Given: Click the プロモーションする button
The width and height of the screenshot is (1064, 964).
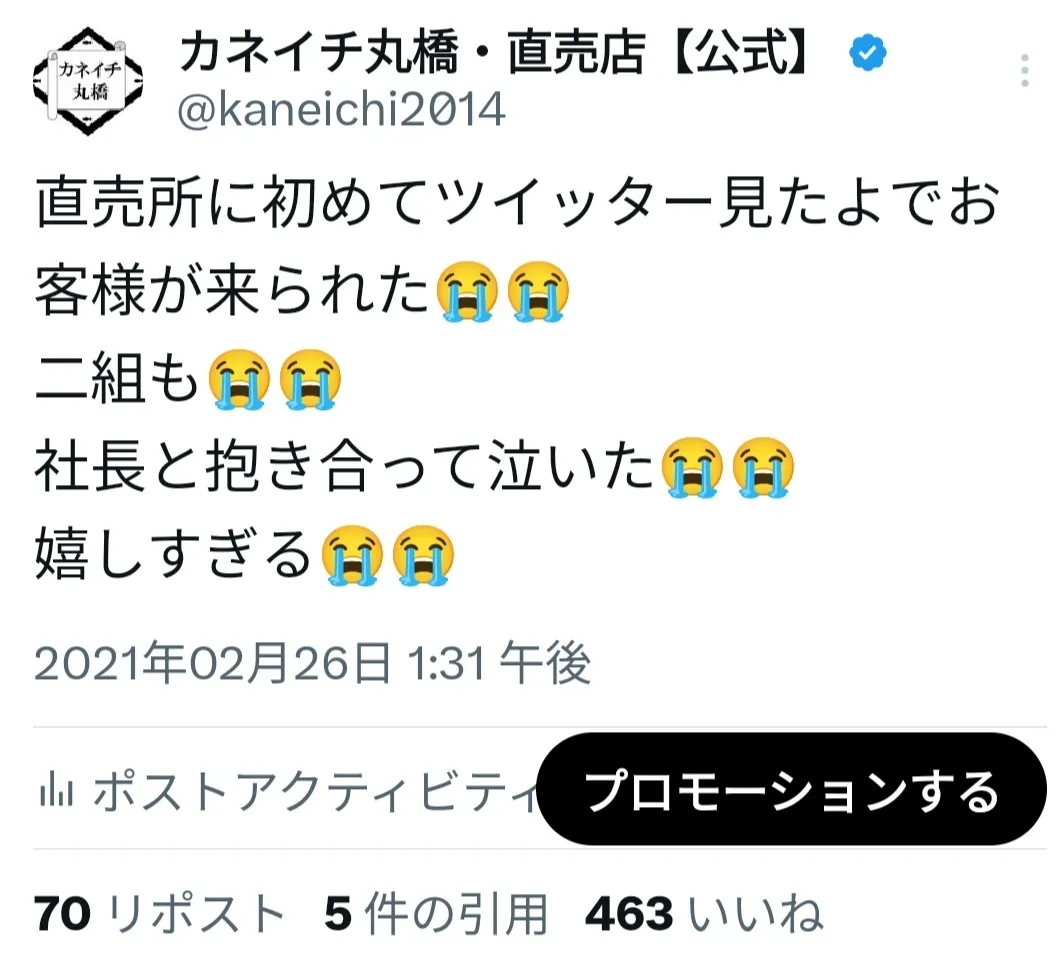Looking at the screenshot, I should click(791, 789).
